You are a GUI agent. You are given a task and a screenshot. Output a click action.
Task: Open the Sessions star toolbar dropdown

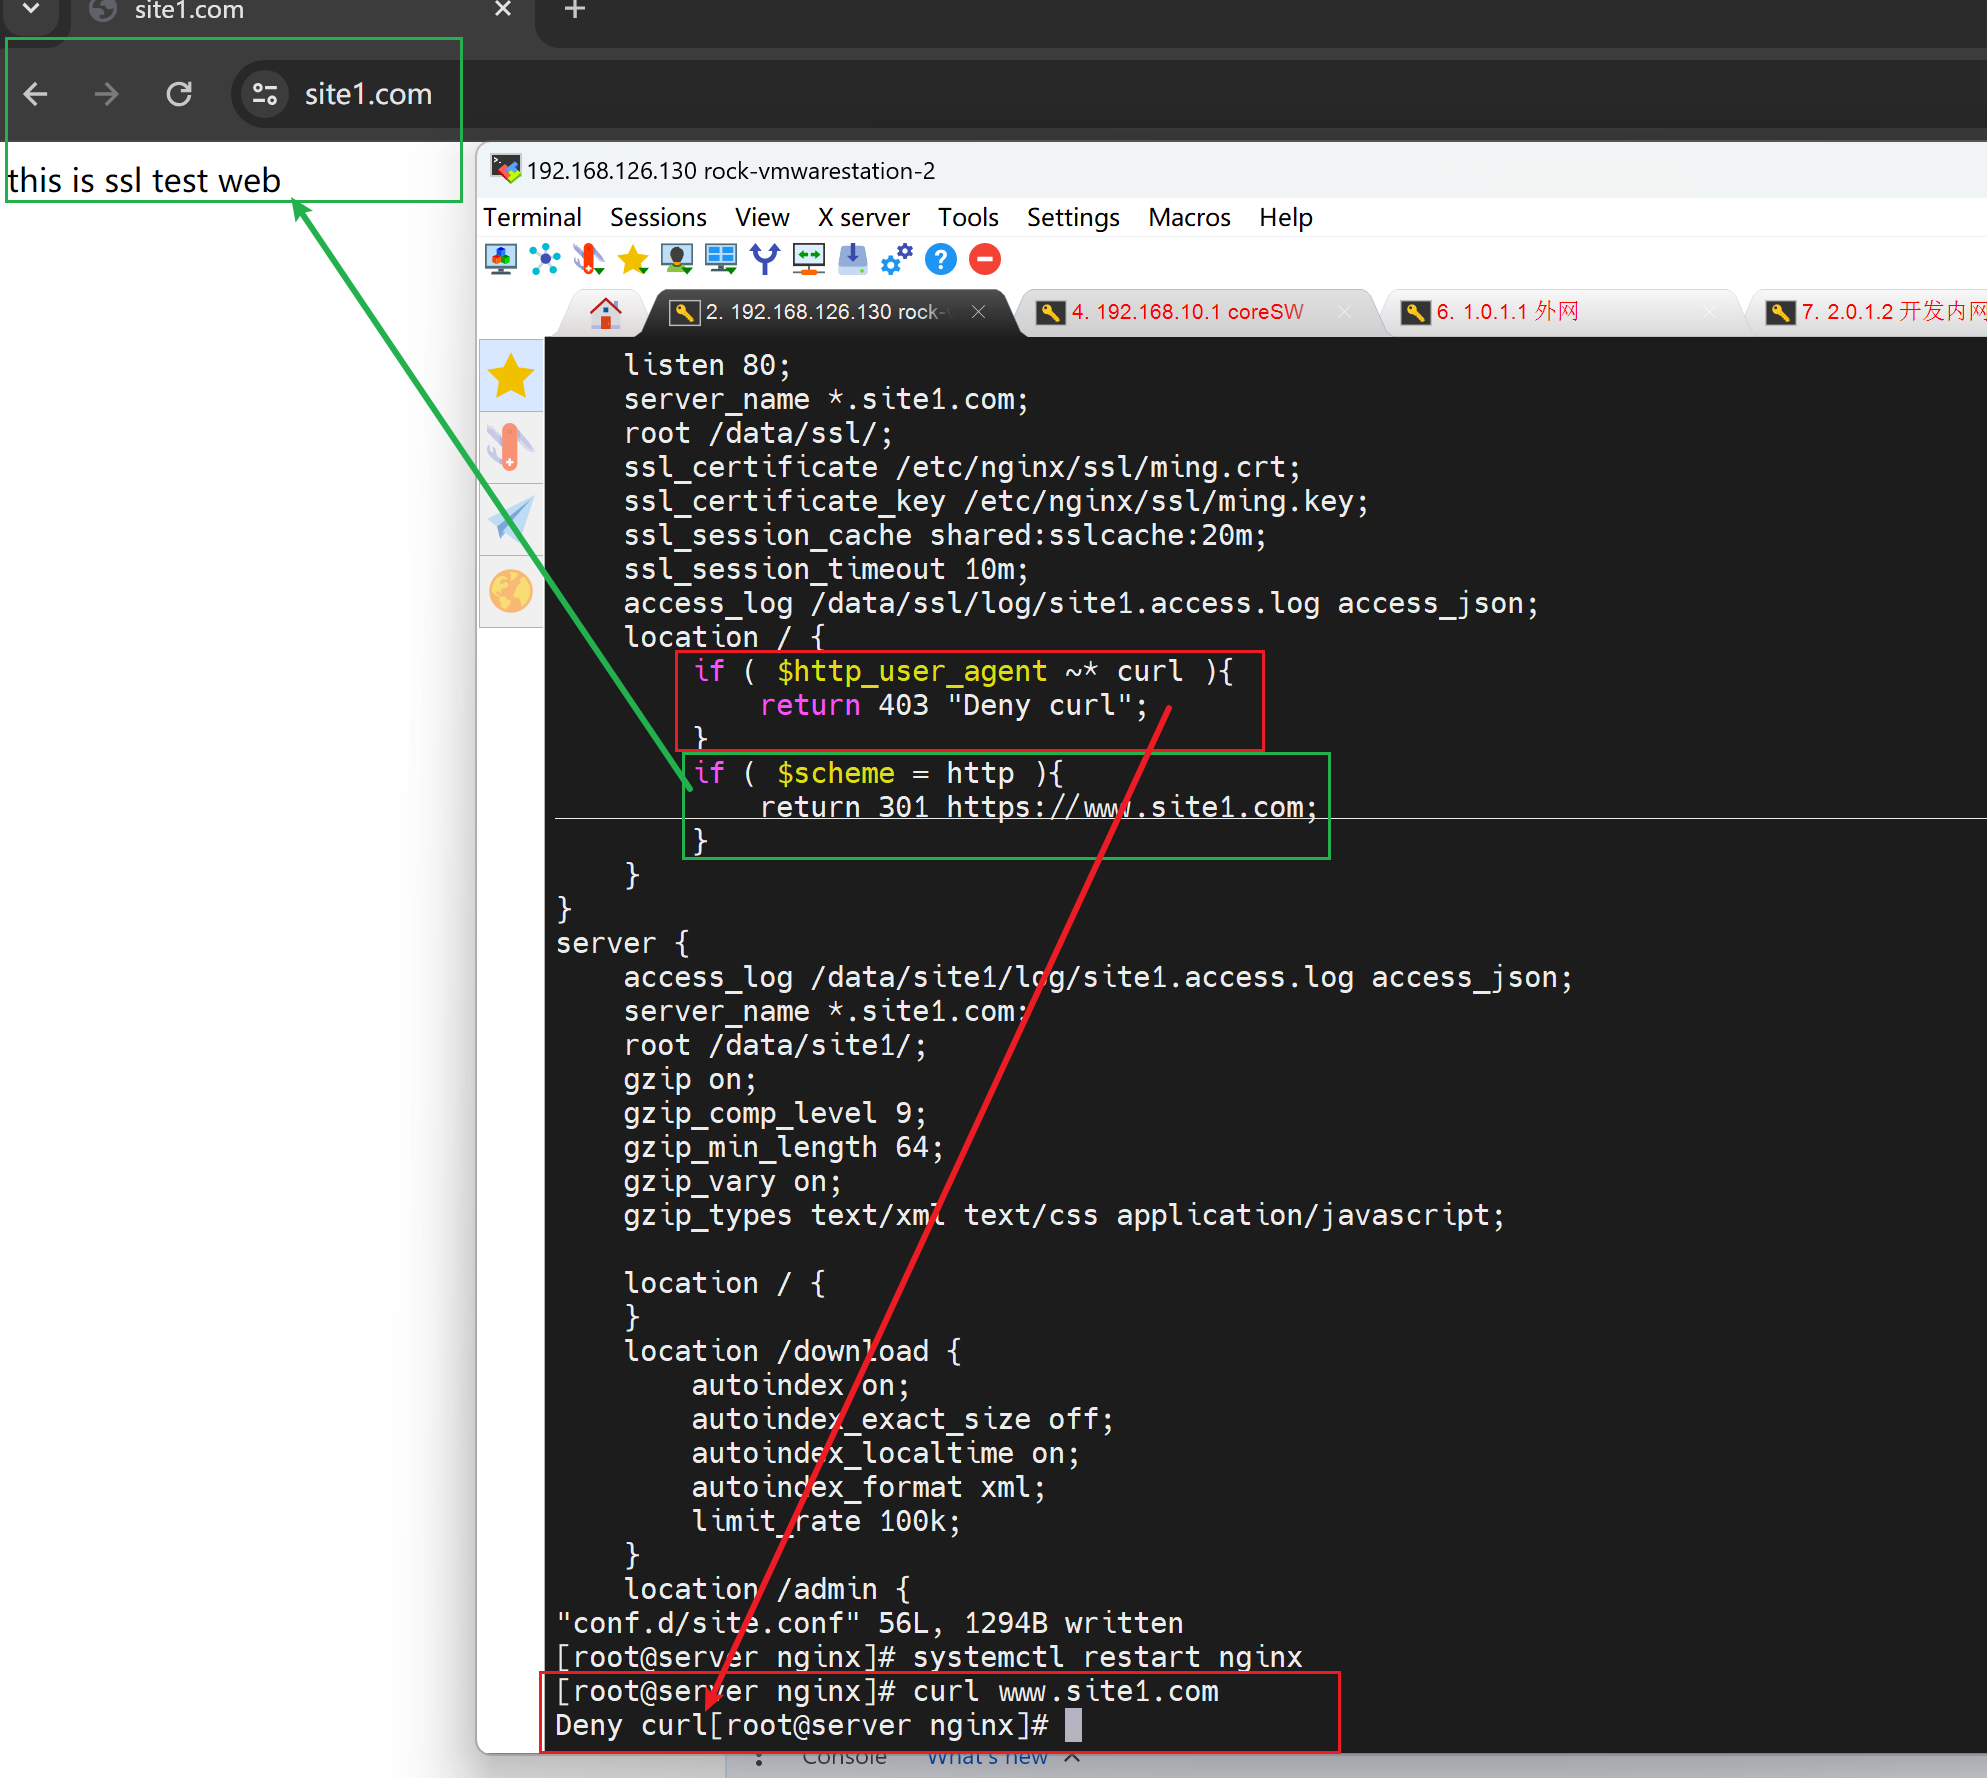point(633,260)
